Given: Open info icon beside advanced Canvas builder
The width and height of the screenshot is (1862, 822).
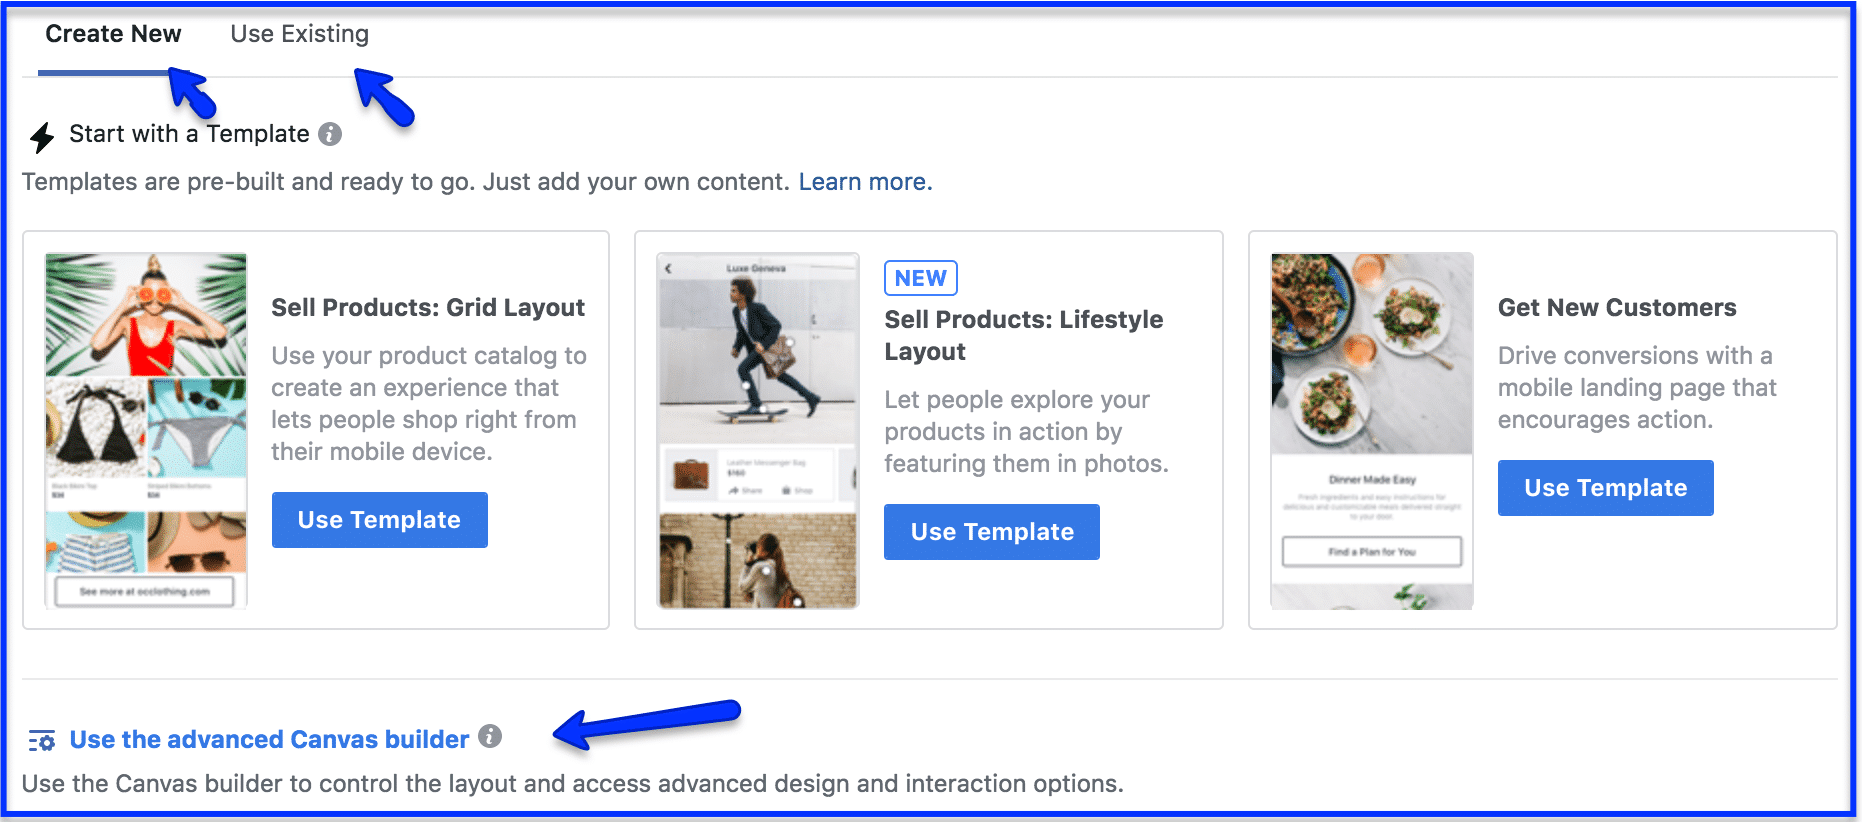Looking at the screenshot, I should tap(490, 736).
